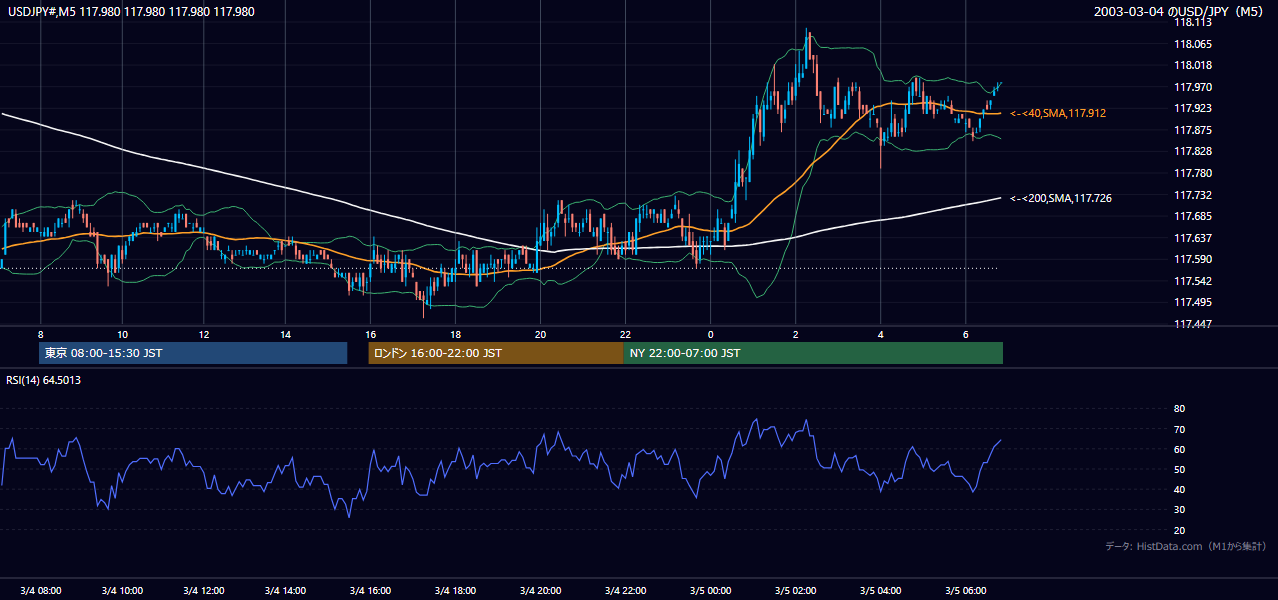The image size is (1278, 600).
Task: Click RSI axis level 50
Action: click(1179, 469)
